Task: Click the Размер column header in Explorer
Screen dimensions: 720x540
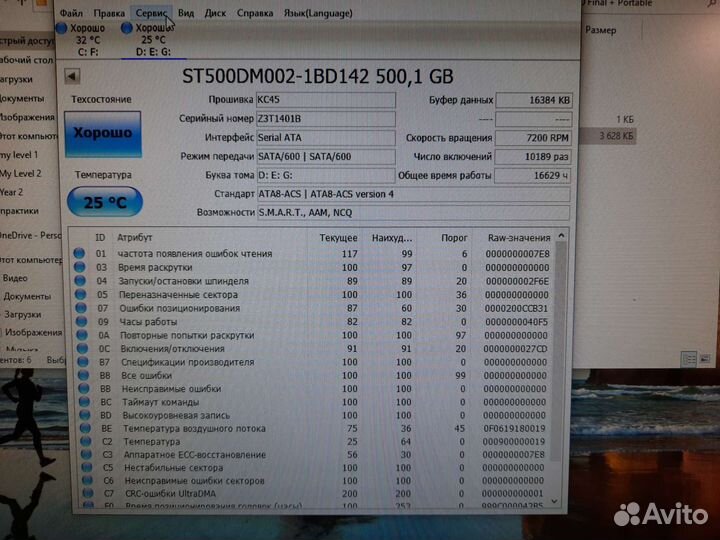Action: [601, 30]
